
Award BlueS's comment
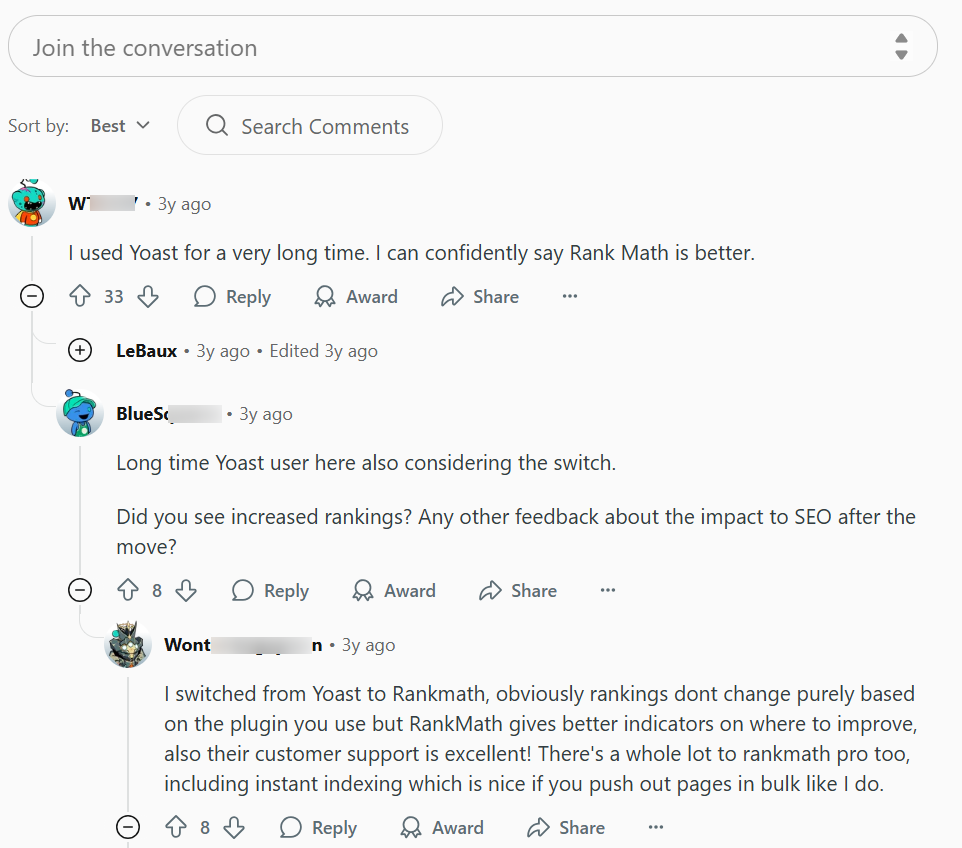click(x=393, y=590)
